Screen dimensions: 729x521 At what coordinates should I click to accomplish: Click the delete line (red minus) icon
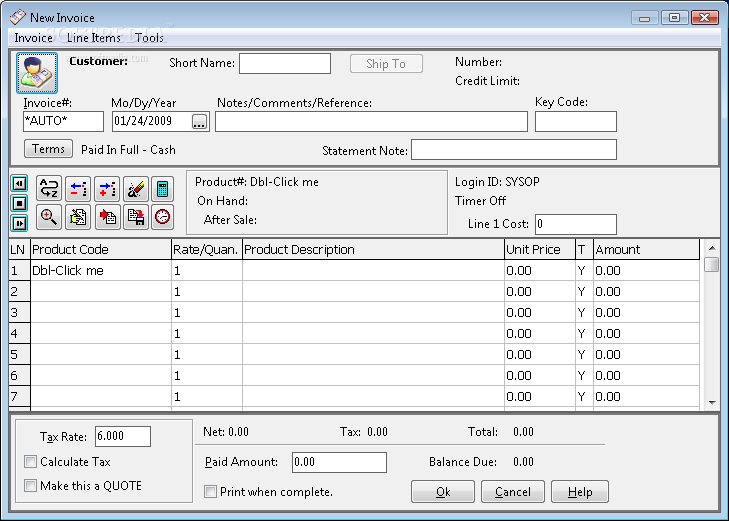pos(78,189)
